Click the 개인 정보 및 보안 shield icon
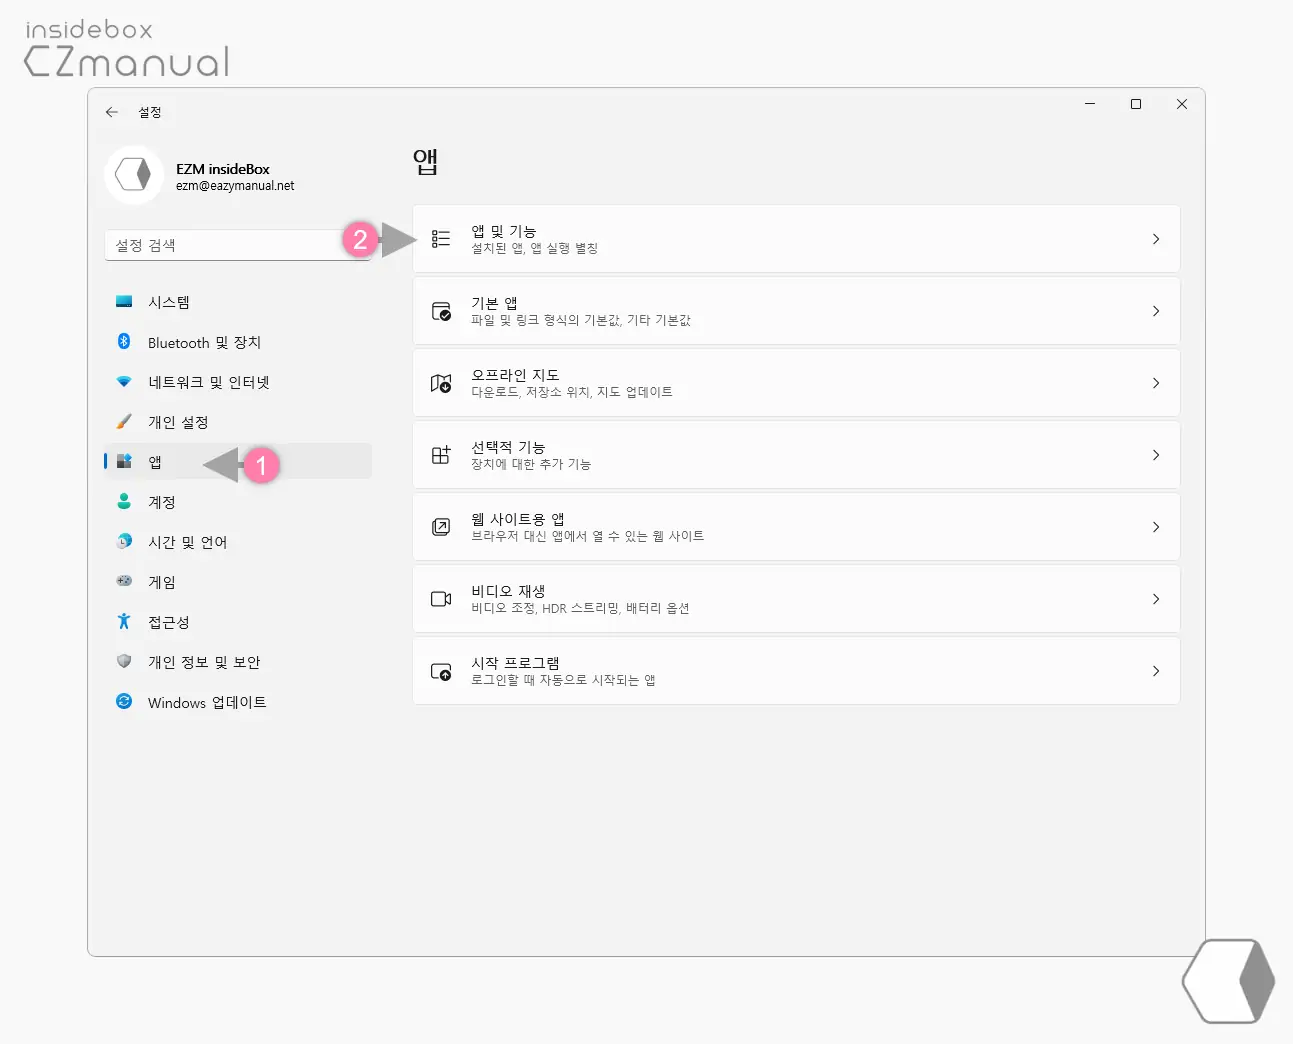Screen dimensions: 1293x1044 click(124, 661)
